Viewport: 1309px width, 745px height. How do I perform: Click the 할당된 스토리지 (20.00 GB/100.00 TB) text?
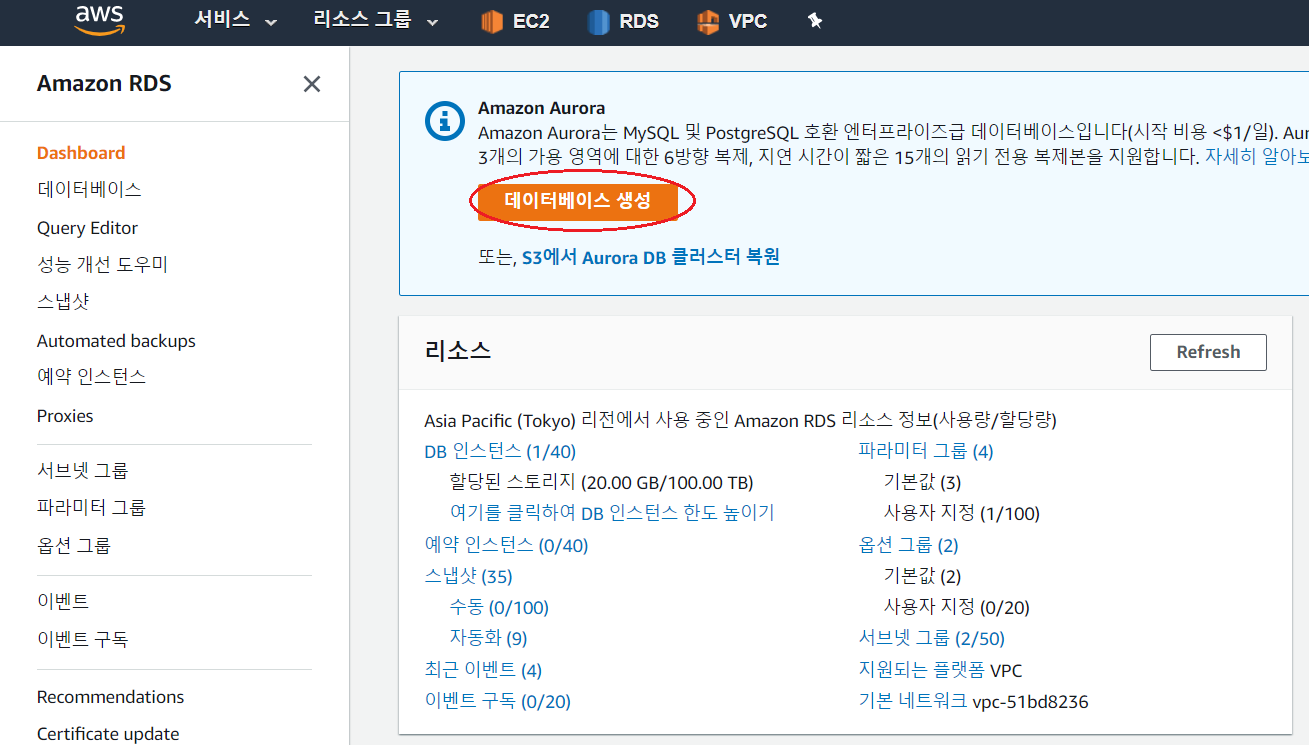coord(602,482)
